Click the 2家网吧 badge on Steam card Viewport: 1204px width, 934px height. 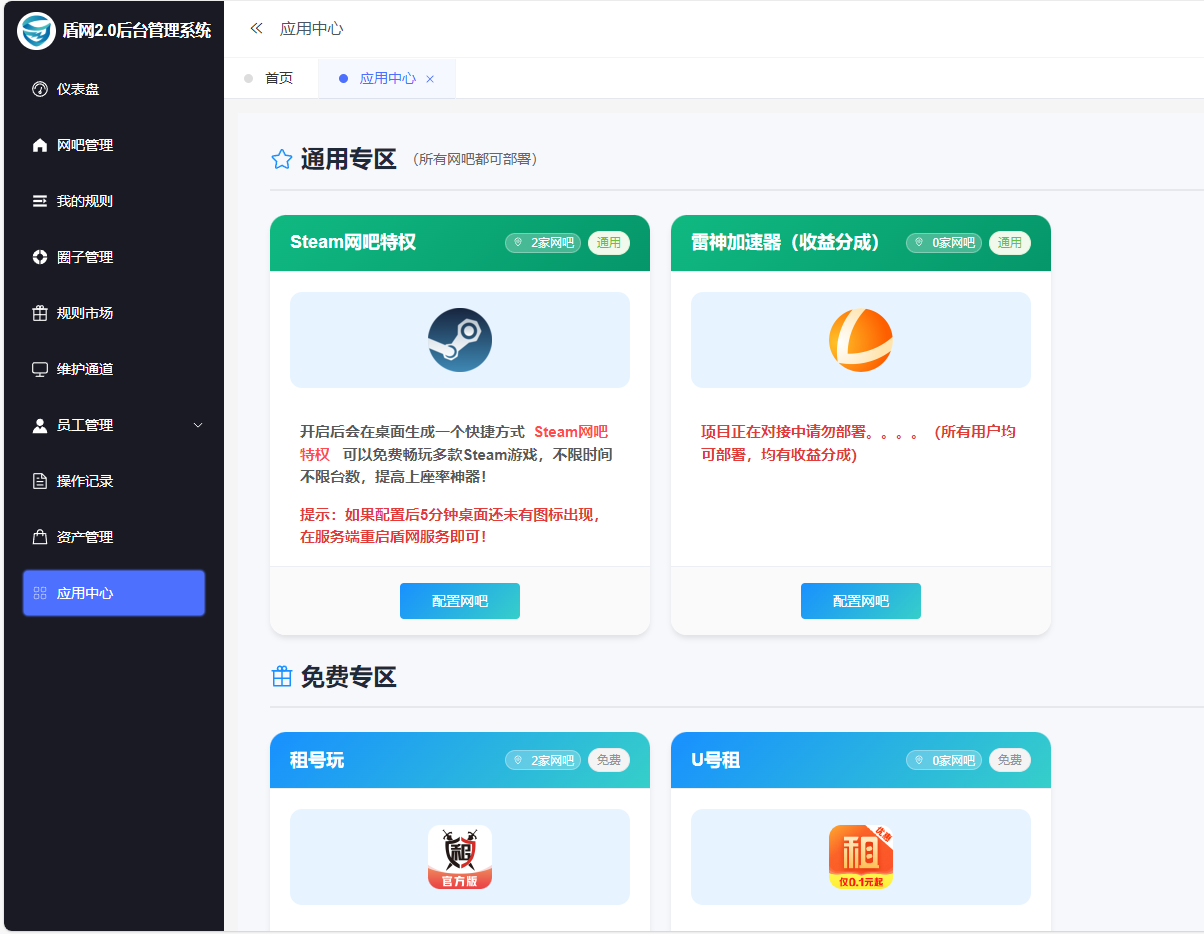[543, 243]
